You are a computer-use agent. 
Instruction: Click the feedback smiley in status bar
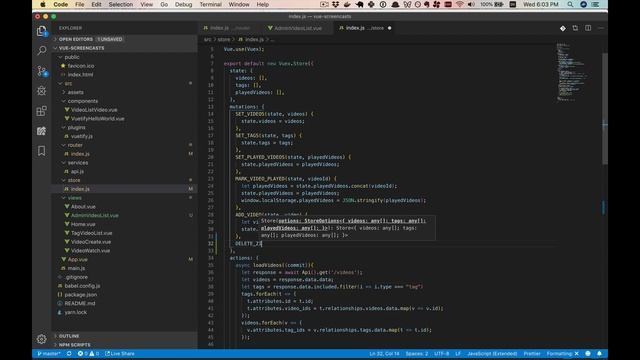(588, 353)
